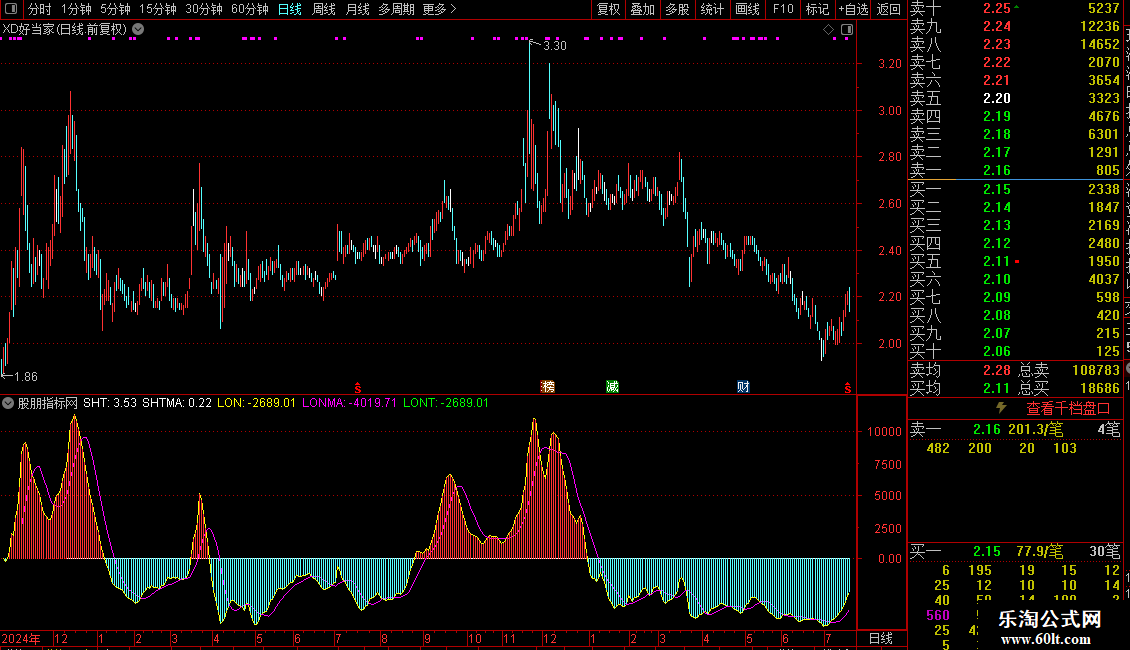
Task: Click the red S marker near July 2024
Action: coord(357,388)
